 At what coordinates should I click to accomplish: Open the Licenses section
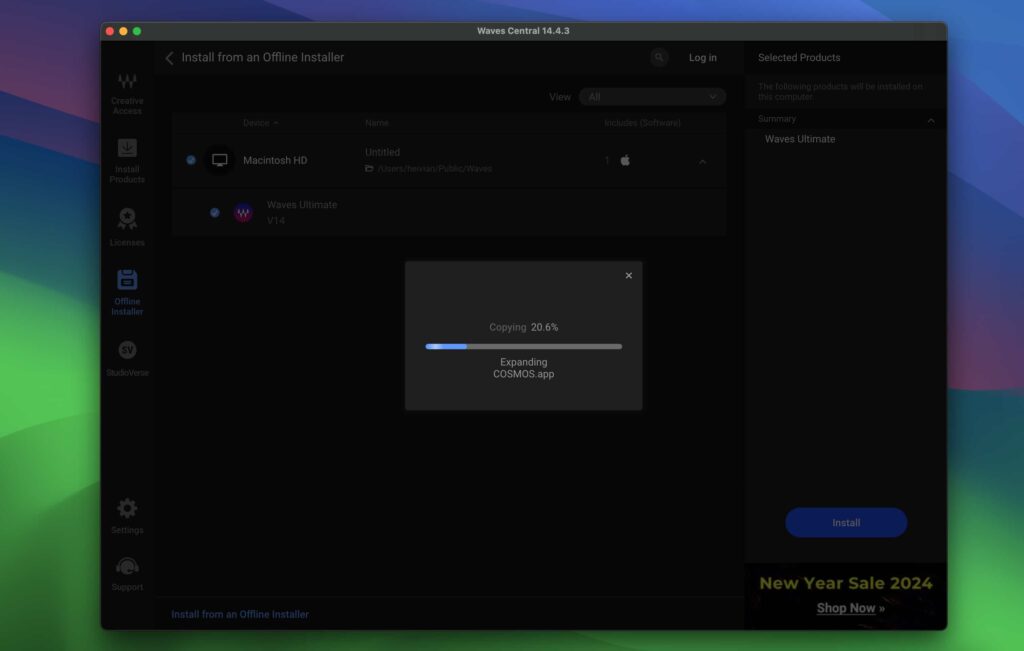click(x=127, y=225)
